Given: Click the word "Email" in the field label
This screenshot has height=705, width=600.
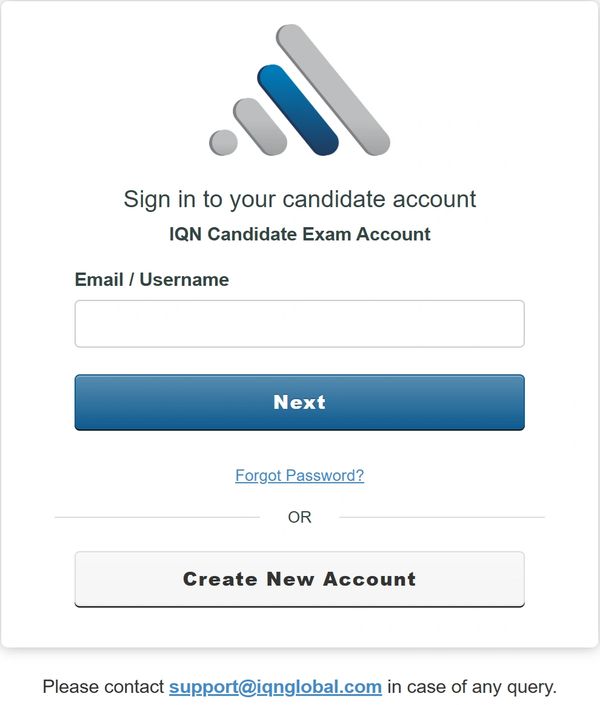Looking at the screenshot, I should [99, 280].
